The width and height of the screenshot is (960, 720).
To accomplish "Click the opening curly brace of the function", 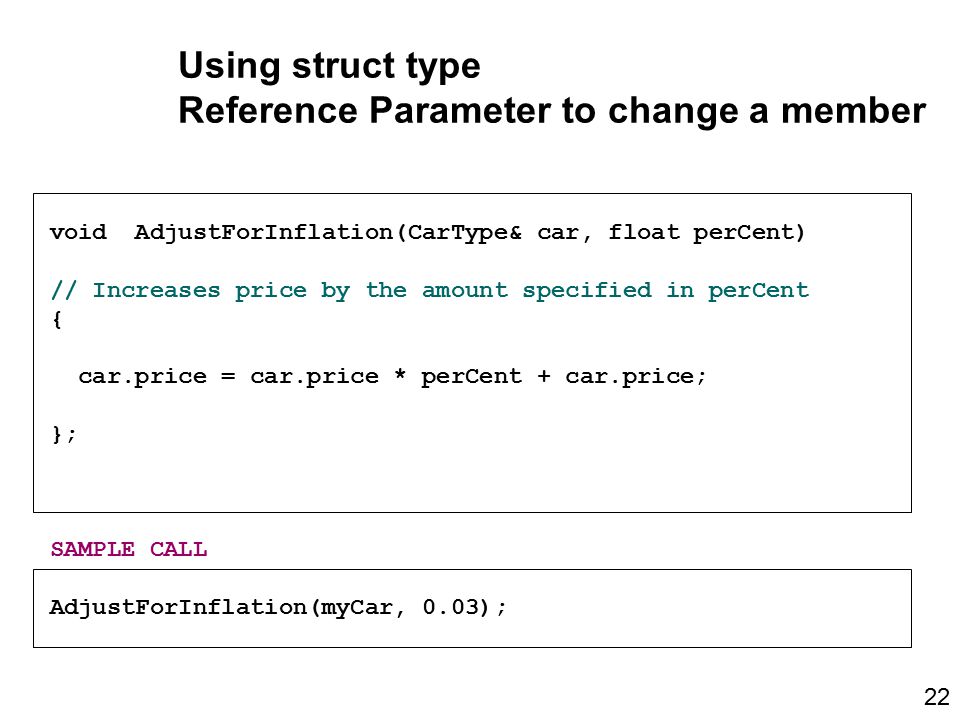I will click(57, 319).
